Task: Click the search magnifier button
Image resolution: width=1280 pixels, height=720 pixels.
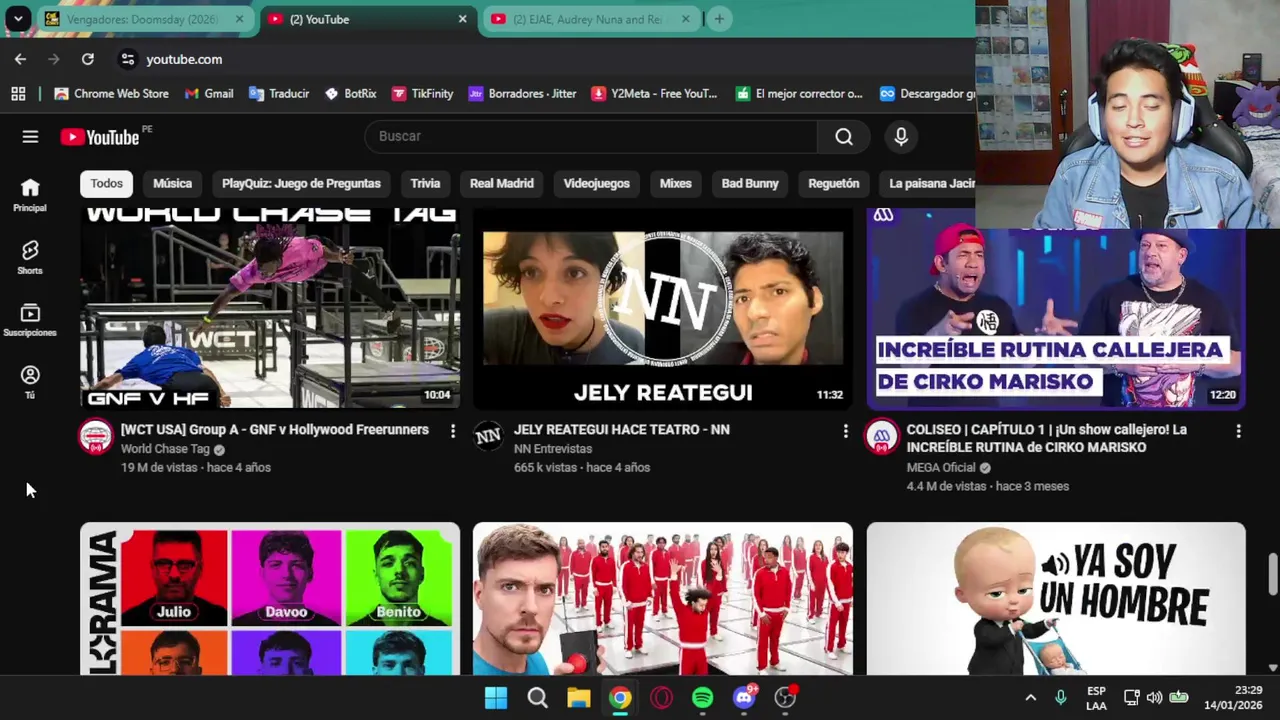Action: 844,137
